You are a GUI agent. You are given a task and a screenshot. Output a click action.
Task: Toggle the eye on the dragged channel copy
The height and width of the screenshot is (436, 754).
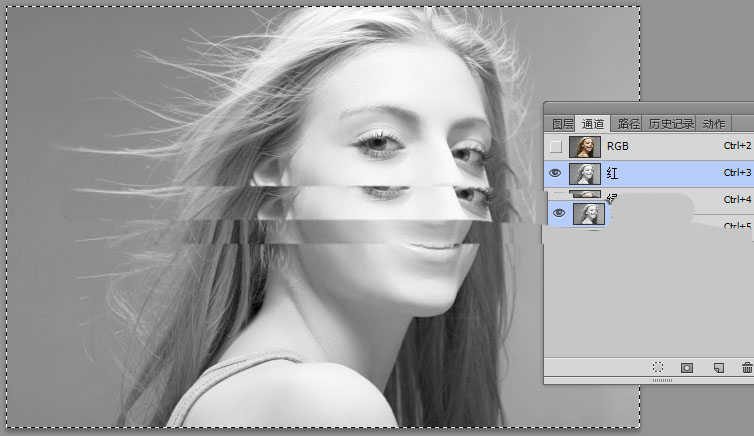[560, 213]
